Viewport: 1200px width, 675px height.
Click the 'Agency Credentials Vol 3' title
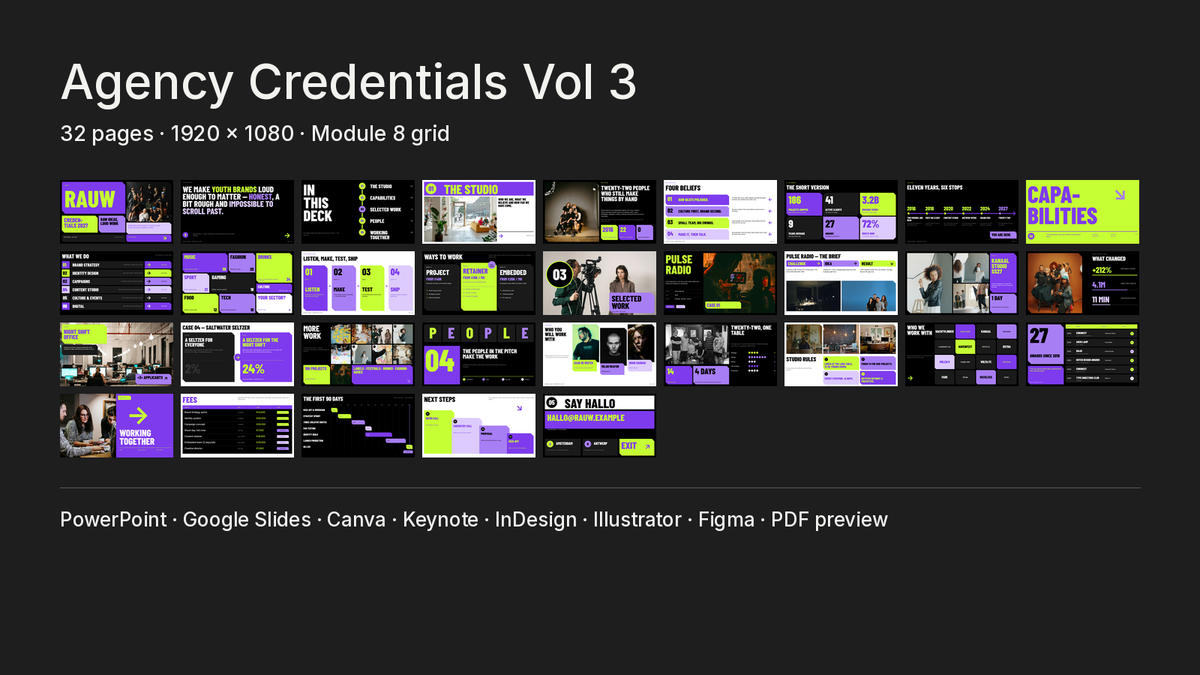pyautogui.click(x=348, y=83)
